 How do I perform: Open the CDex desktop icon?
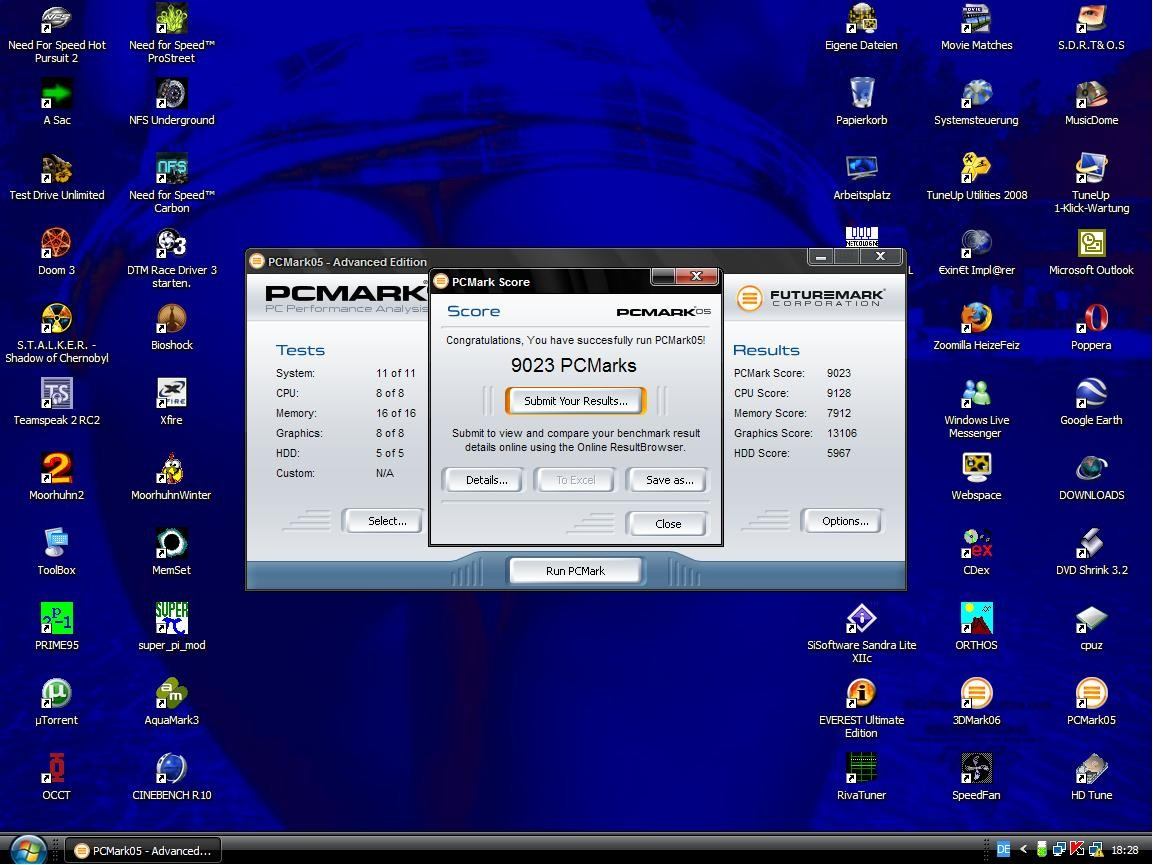click(977, 545)
